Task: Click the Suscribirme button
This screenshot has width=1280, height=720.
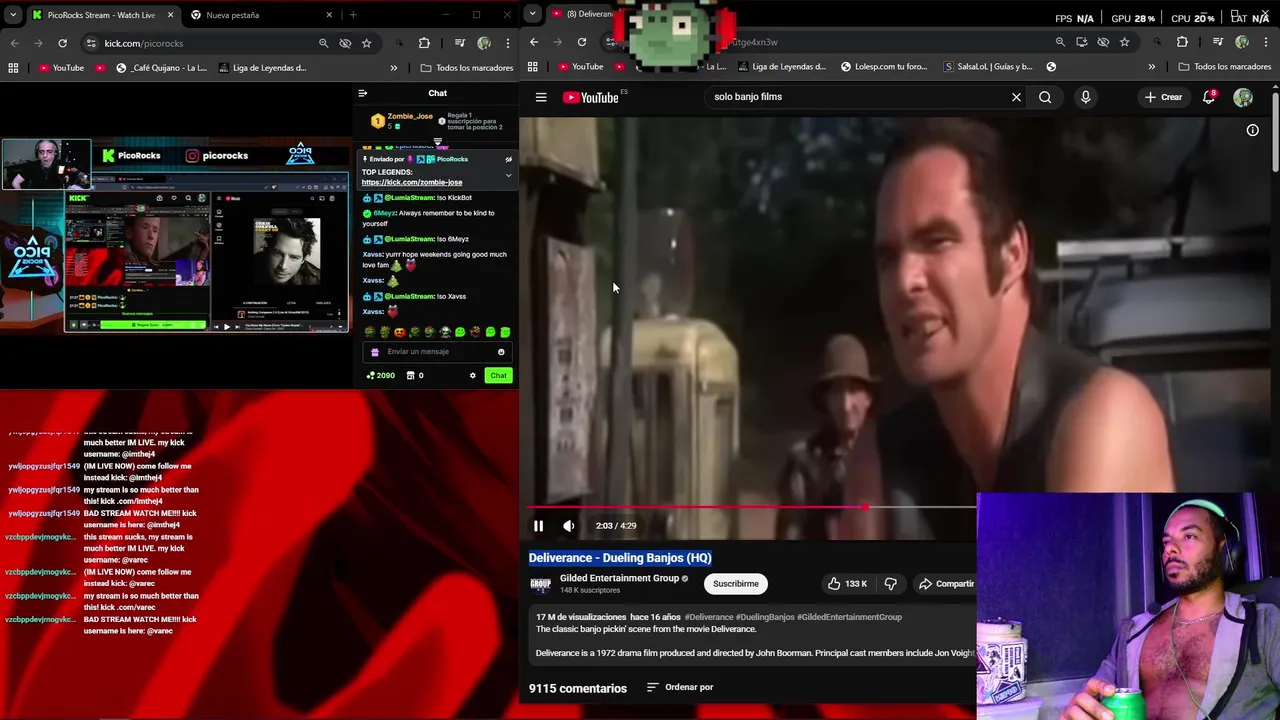Action: (x=735, y=584)
